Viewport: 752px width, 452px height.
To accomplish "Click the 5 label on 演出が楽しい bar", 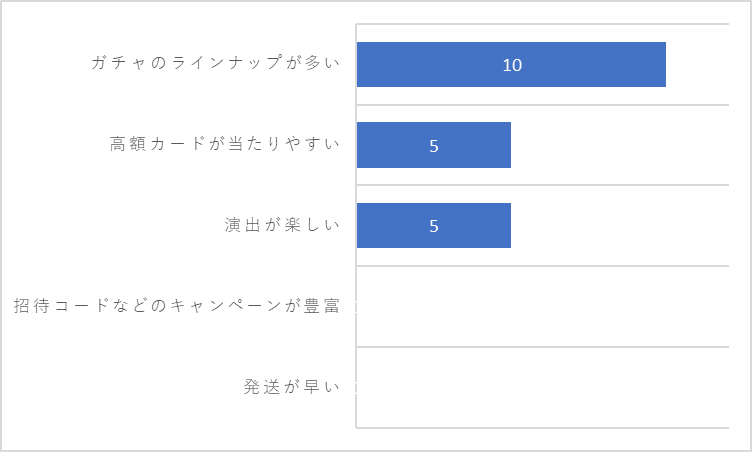I will tap(434, 226).
